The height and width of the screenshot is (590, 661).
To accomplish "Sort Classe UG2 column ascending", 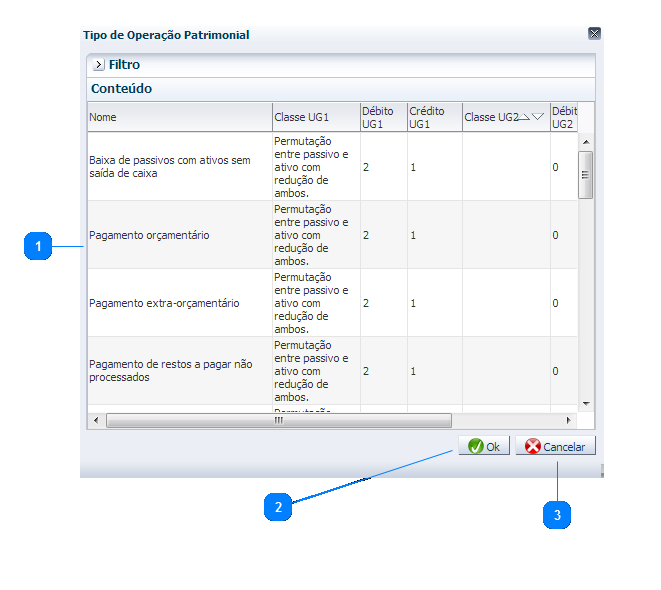I will point(523,117).
